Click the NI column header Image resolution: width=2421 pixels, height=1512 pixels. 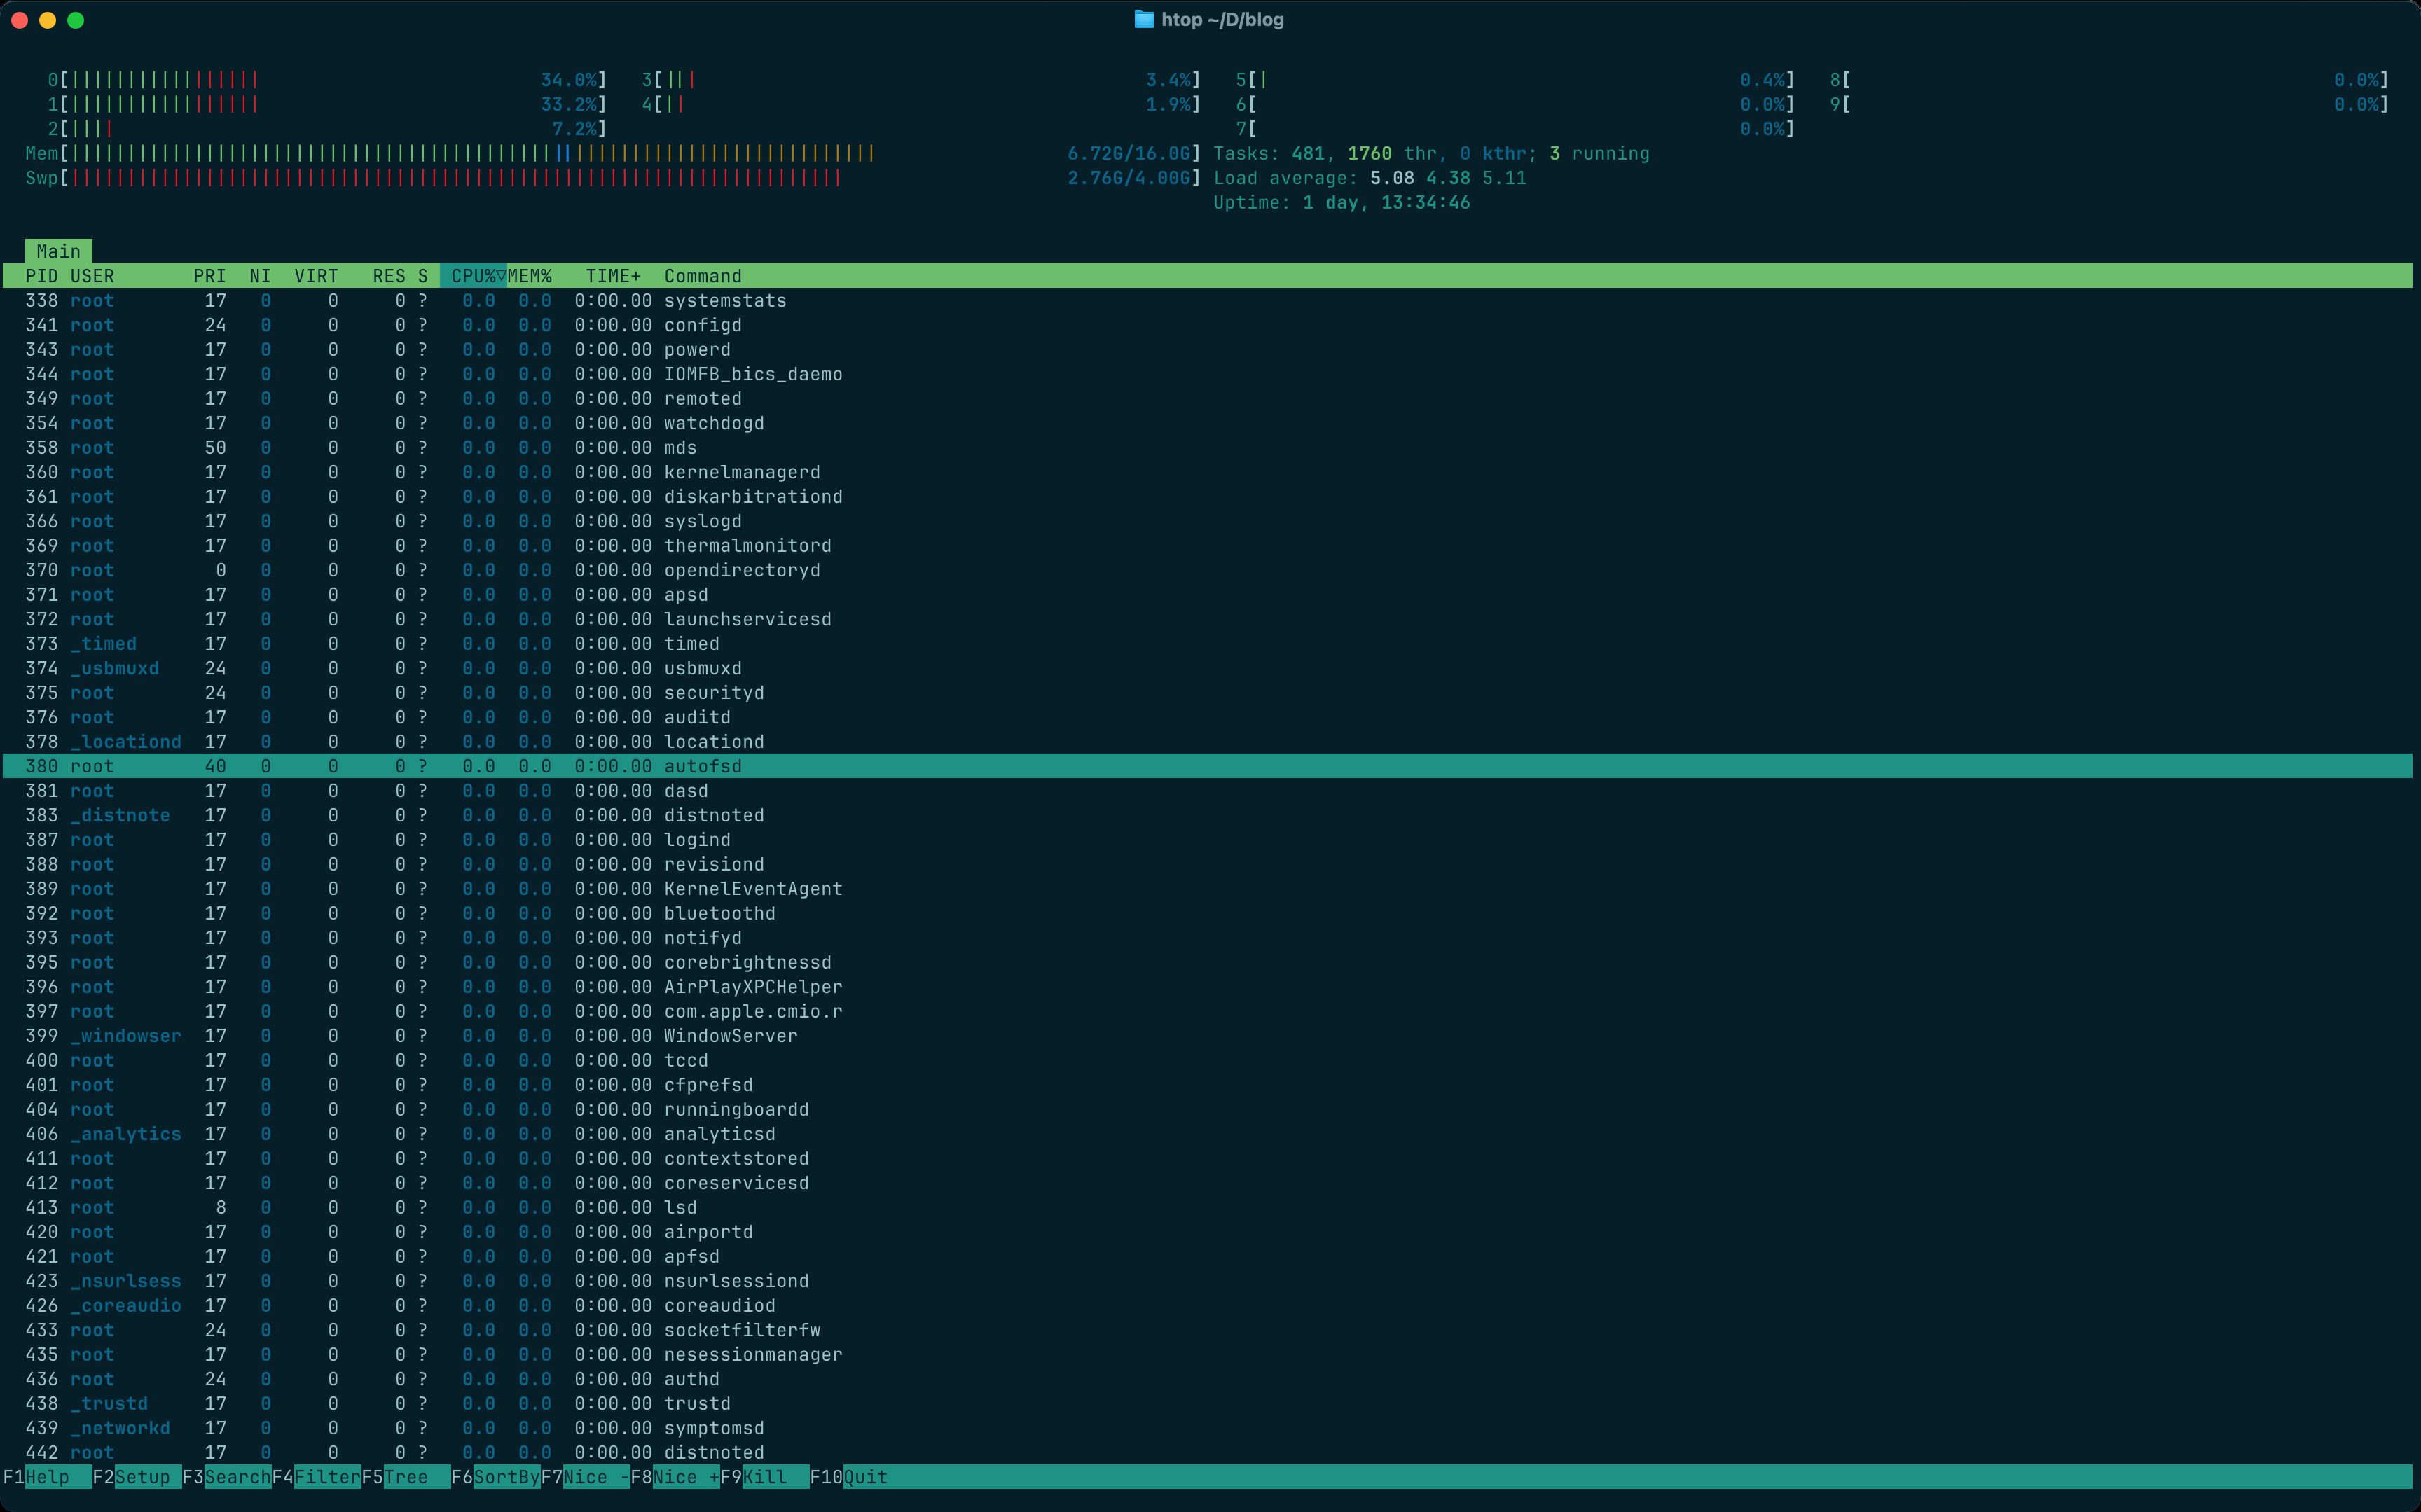(x=260, y=276)
